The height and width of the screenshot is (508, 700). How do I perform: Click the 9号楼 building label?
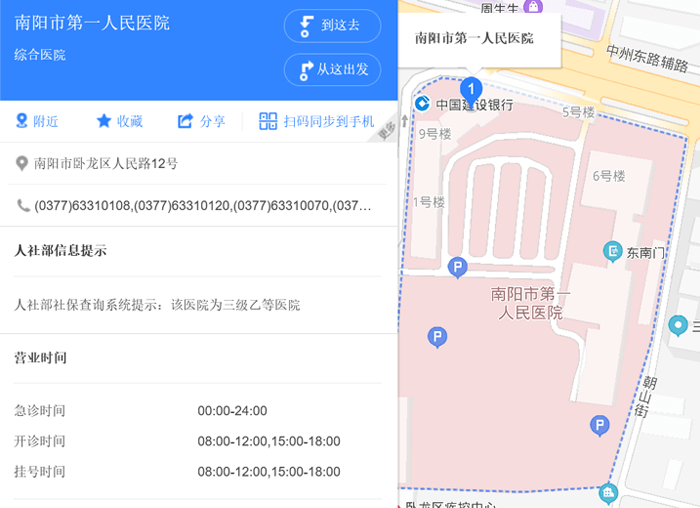point(435,133)
